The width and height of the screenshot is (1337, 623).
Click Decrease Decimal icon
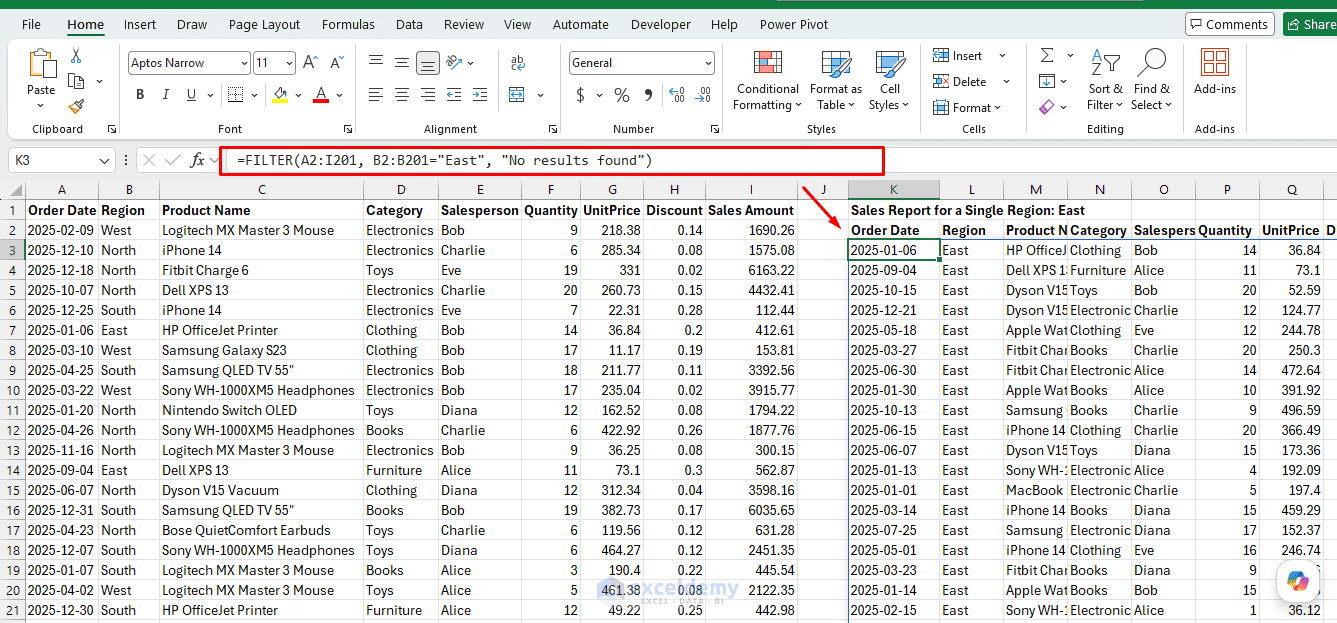tap(703, 95)
